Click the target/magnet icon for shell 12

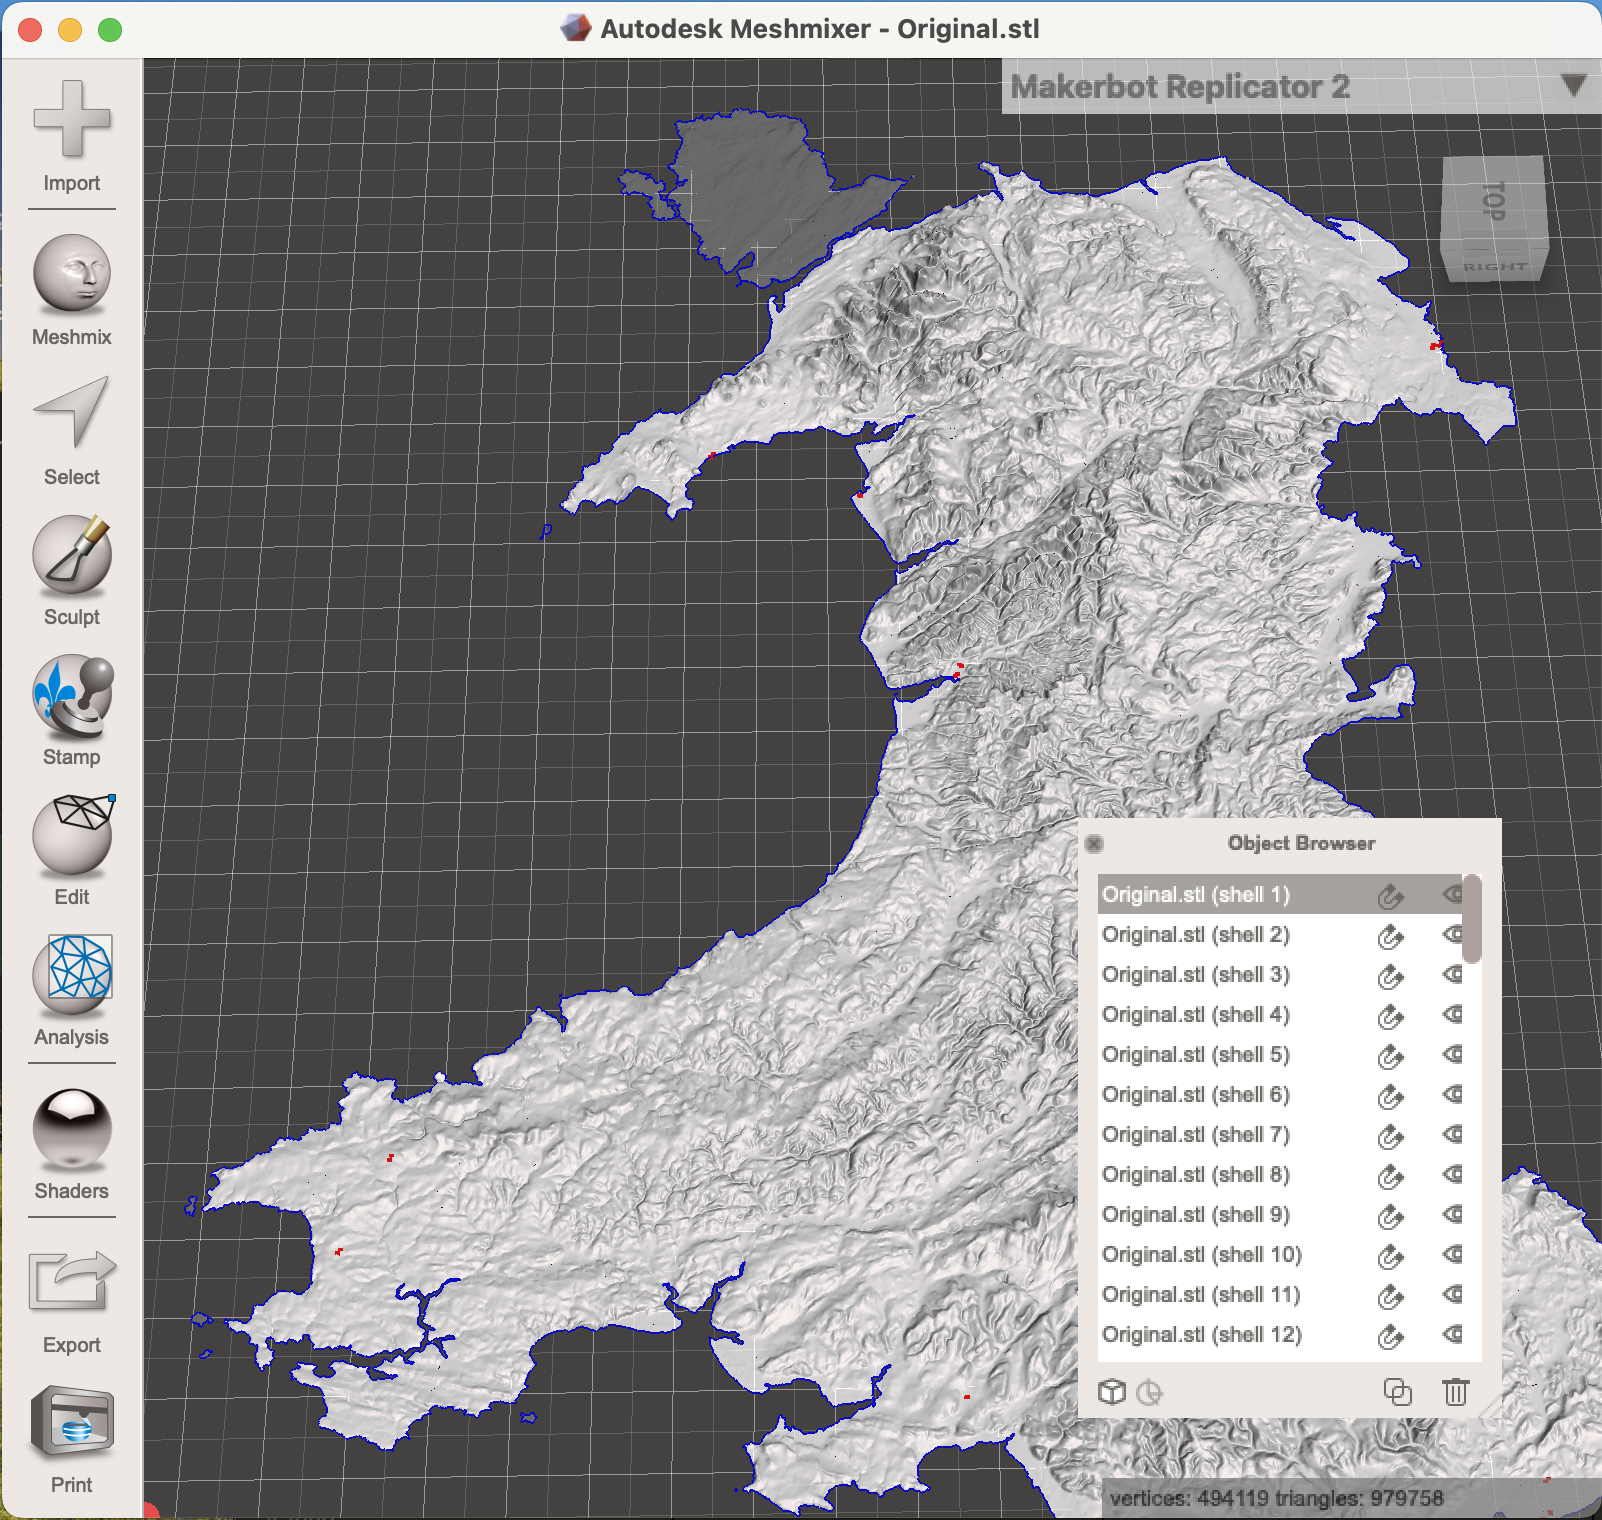pyautogui.click(x=1391, y=1336)
